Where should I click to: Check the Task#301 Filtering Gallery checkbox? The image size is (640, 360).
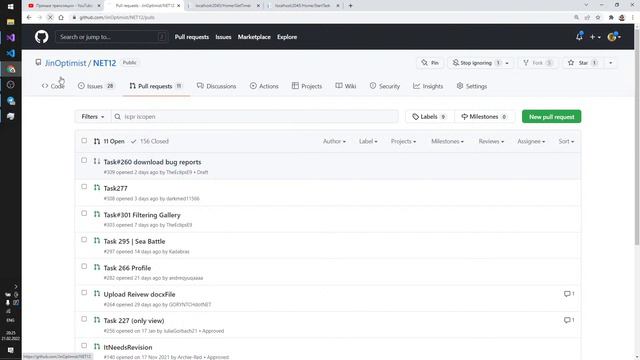pyautogui.click(x=84, y=213)
